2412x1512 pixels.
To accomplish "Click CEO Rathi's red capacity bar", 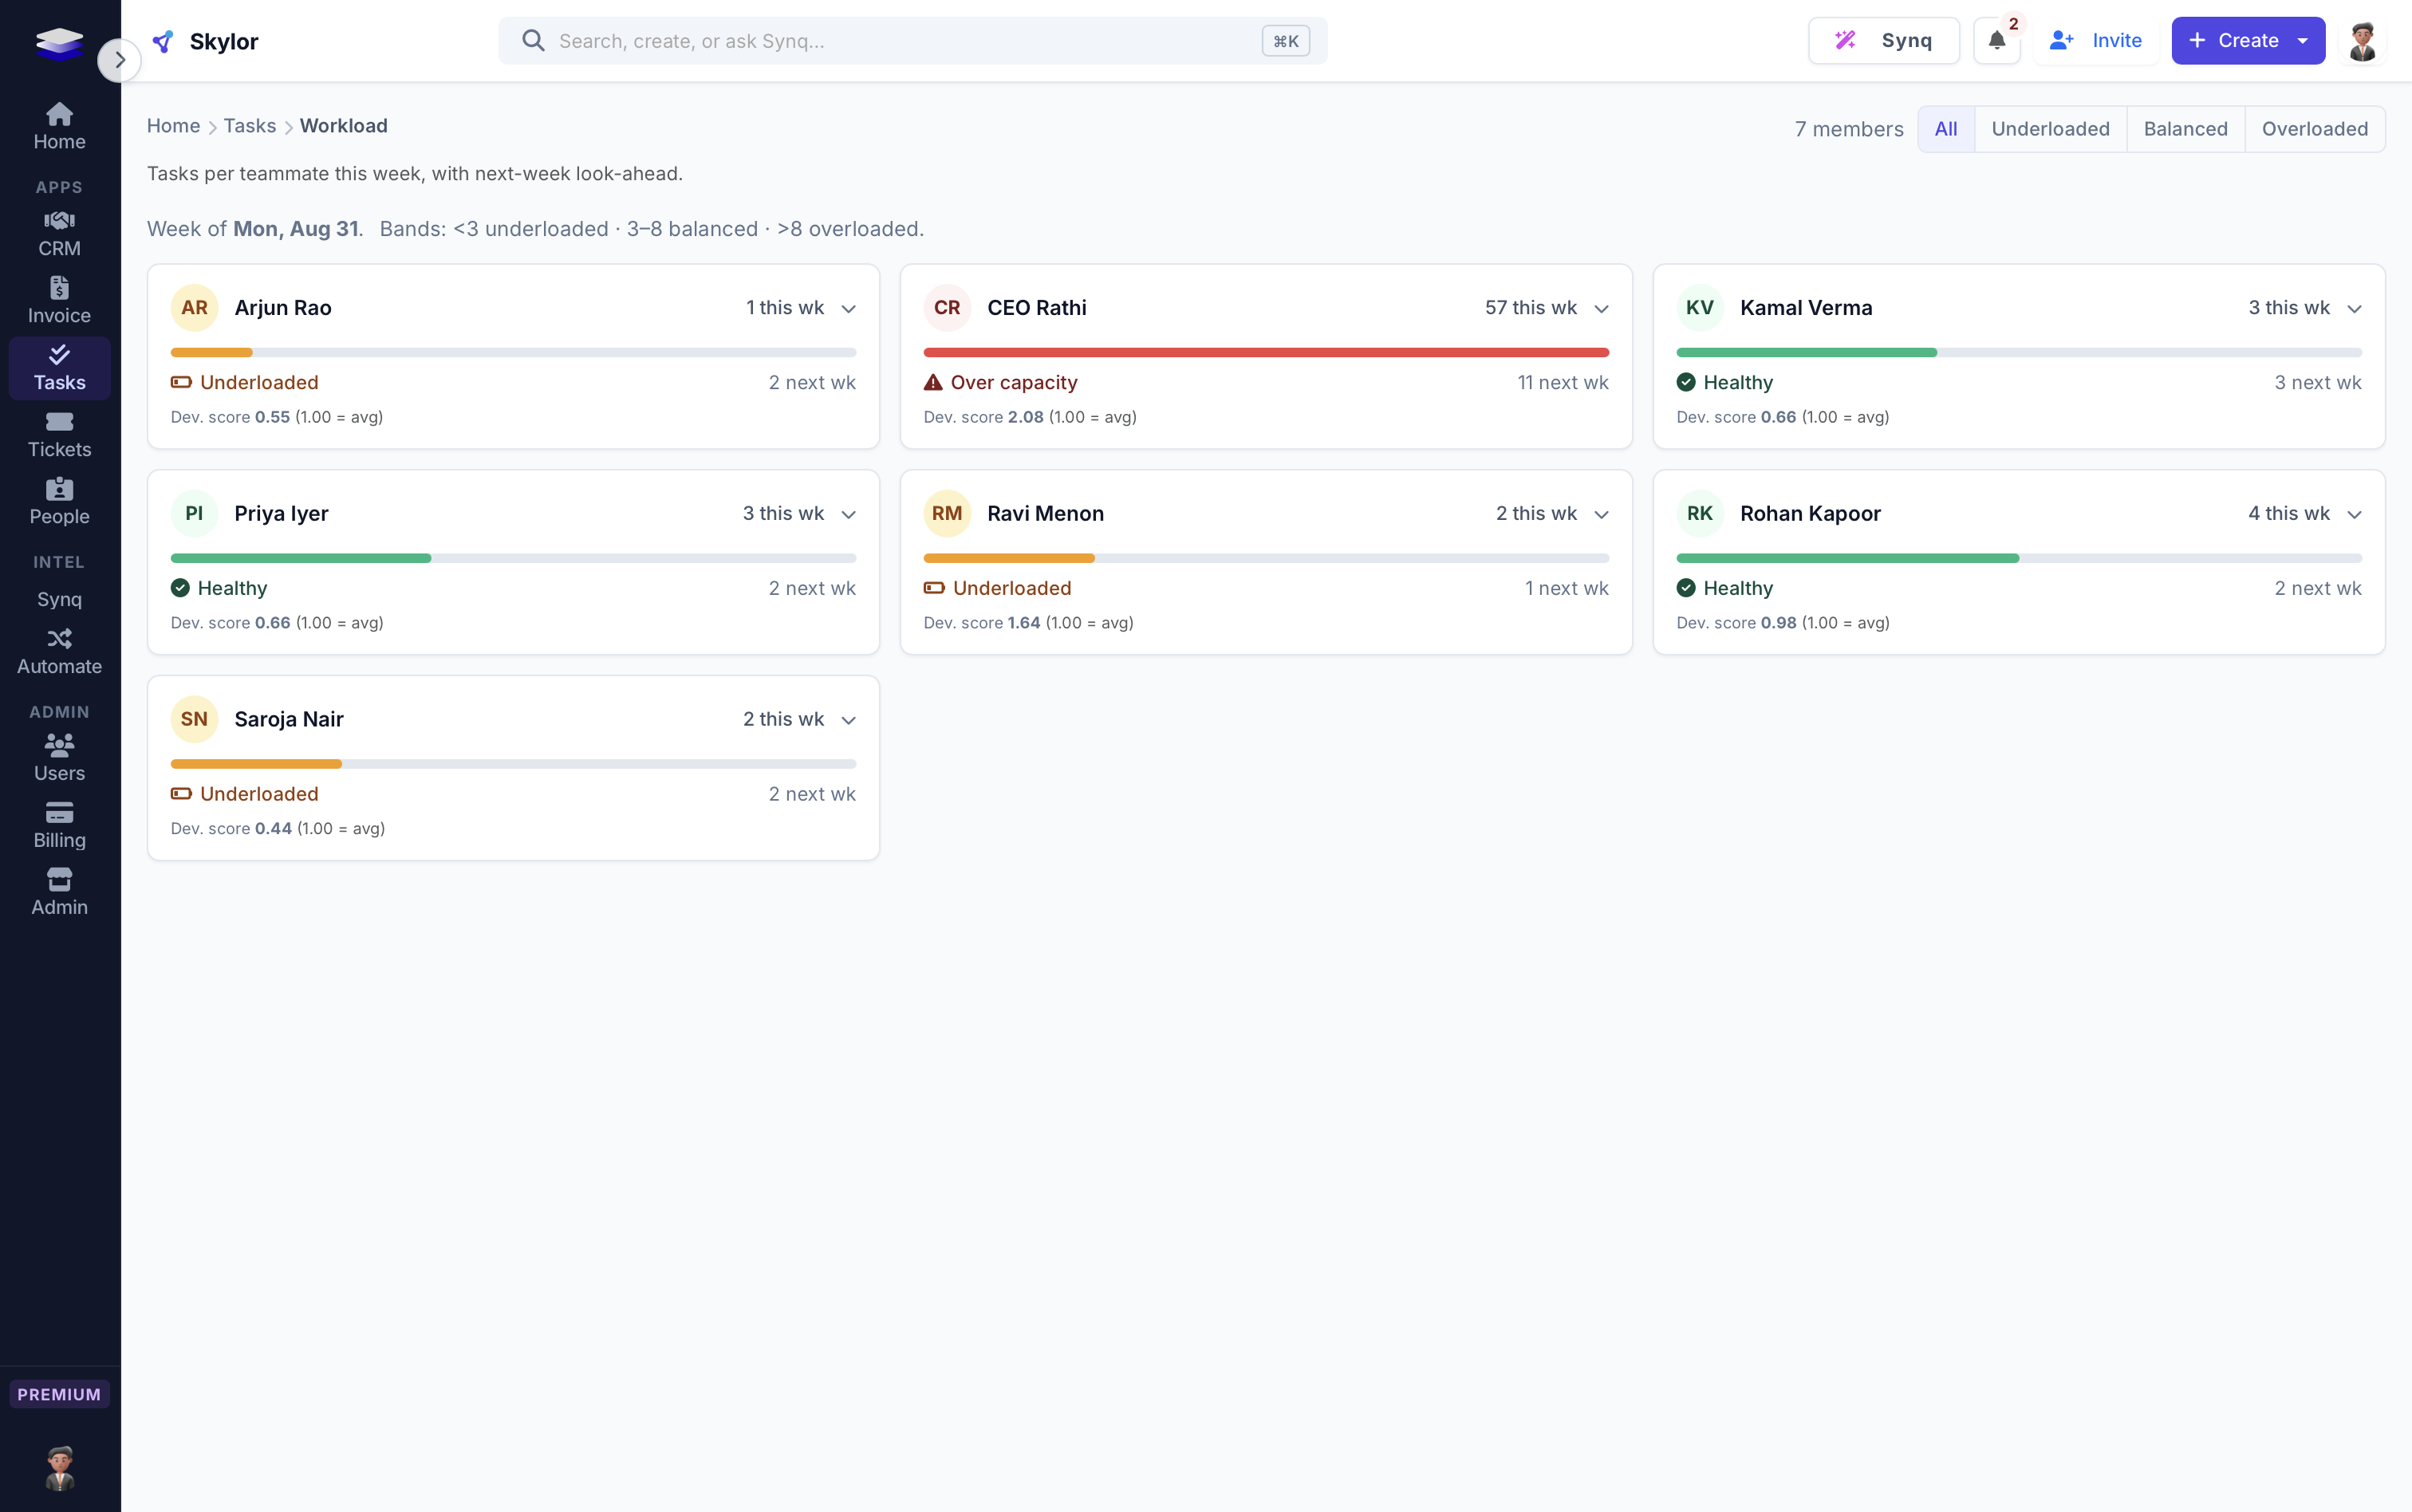I will pyautogui.click(x=1266, y=353).
